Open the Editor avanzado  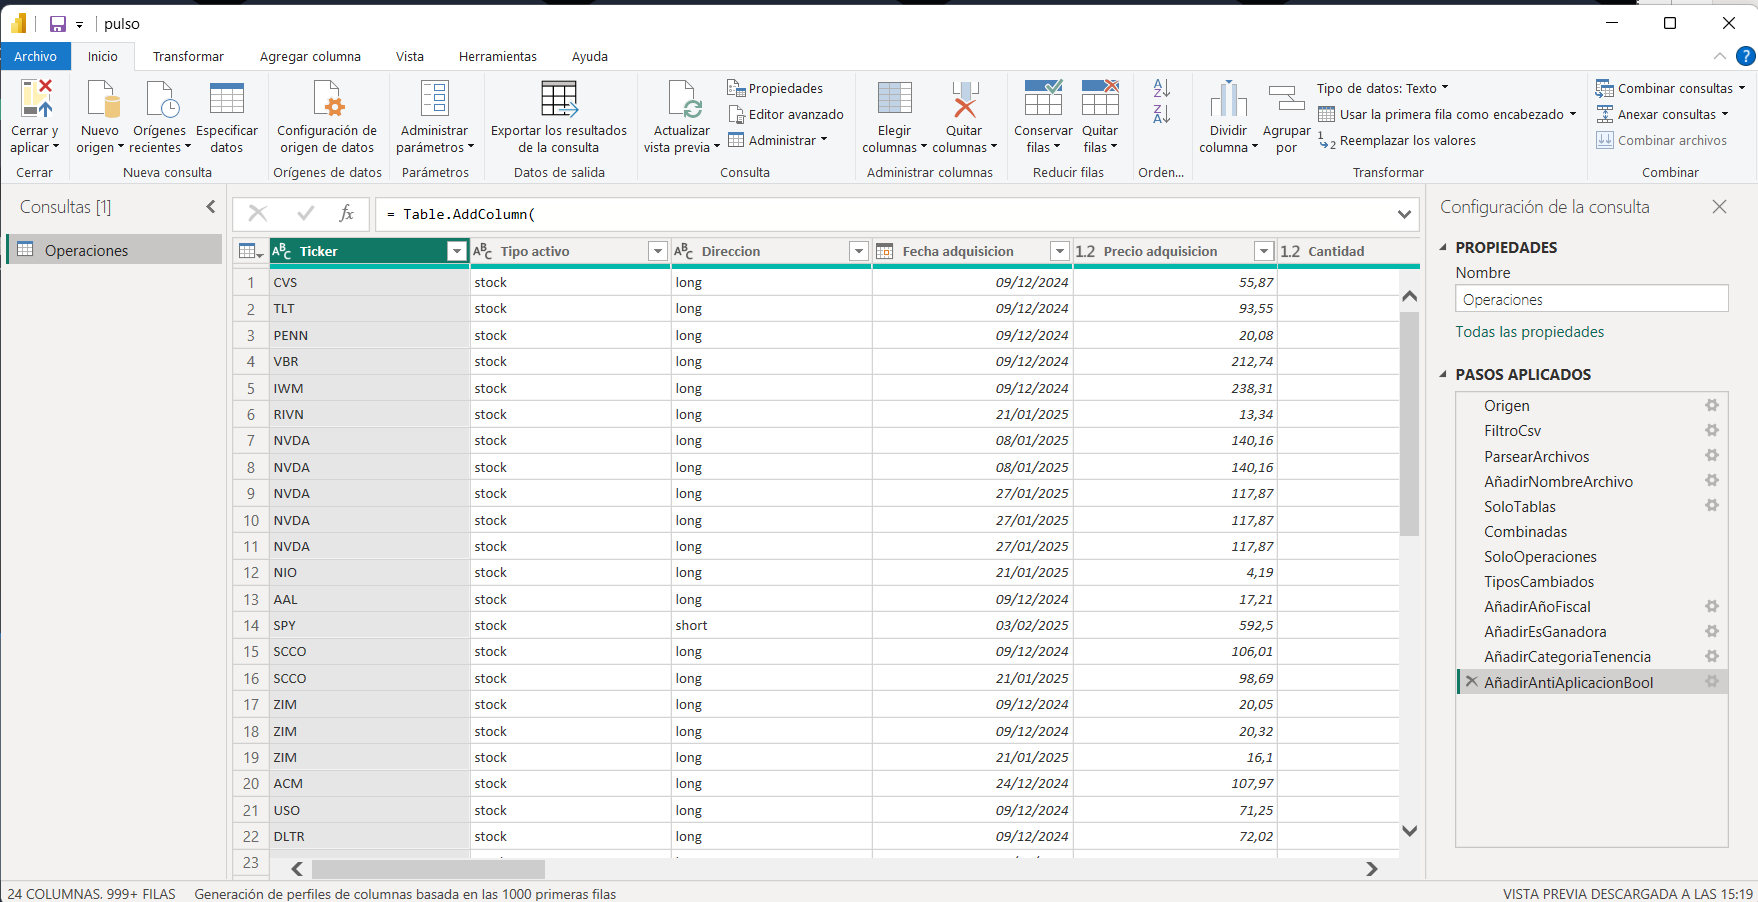(x=785, y=115)
